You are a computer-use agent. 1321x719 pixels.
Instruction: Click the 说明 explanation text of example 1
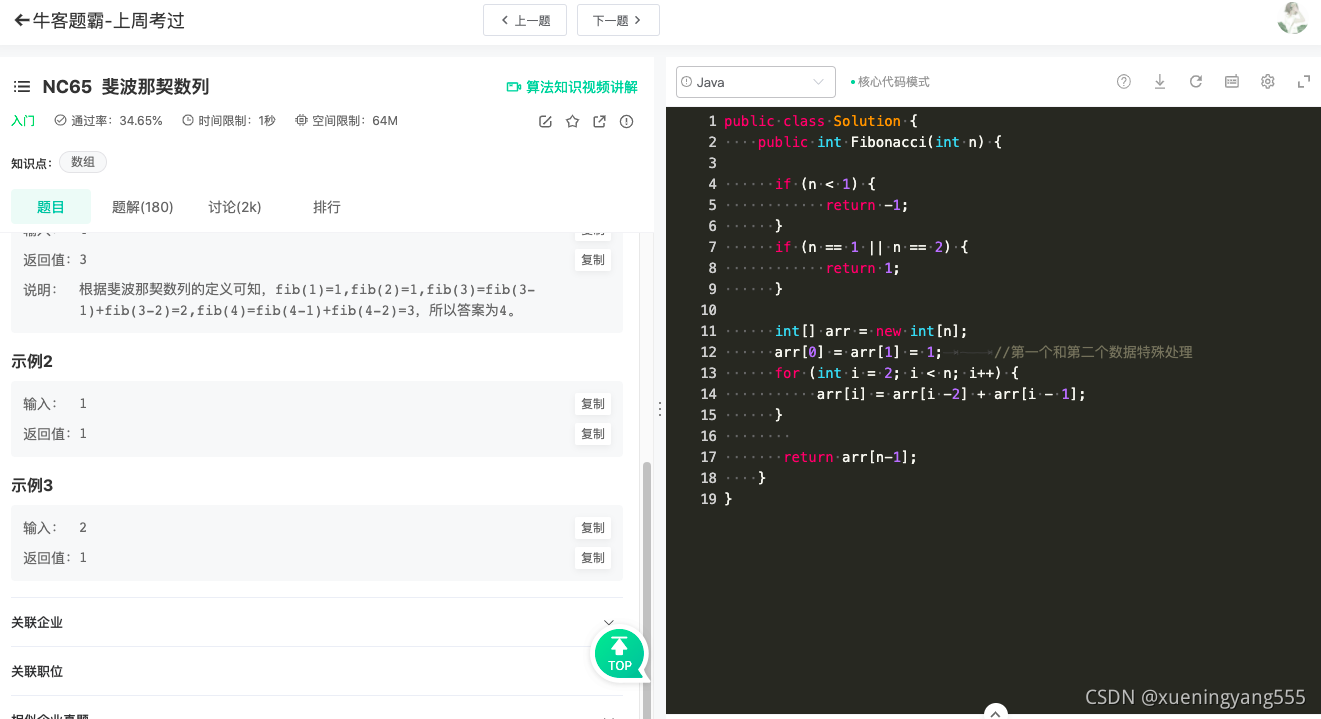tap(307, 300)
